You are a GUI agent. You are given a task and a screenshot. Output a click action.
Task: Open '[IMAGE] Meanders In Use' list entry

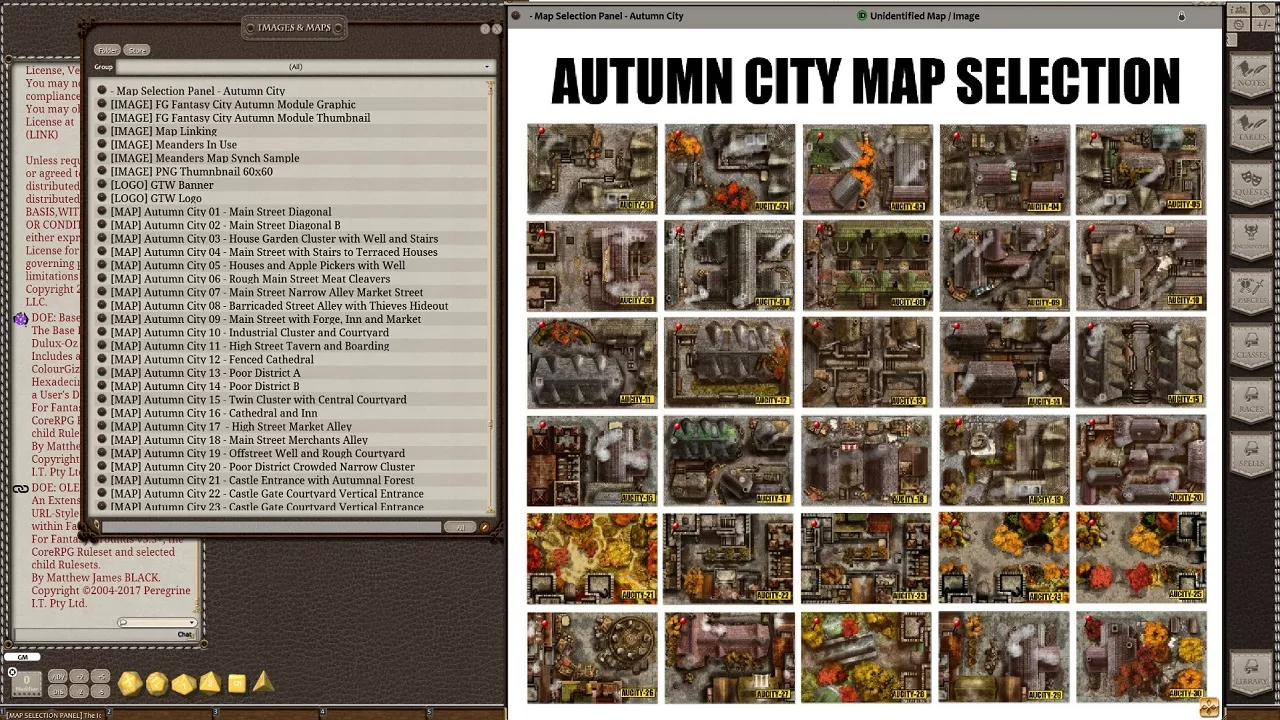click(x=173, y=144)
